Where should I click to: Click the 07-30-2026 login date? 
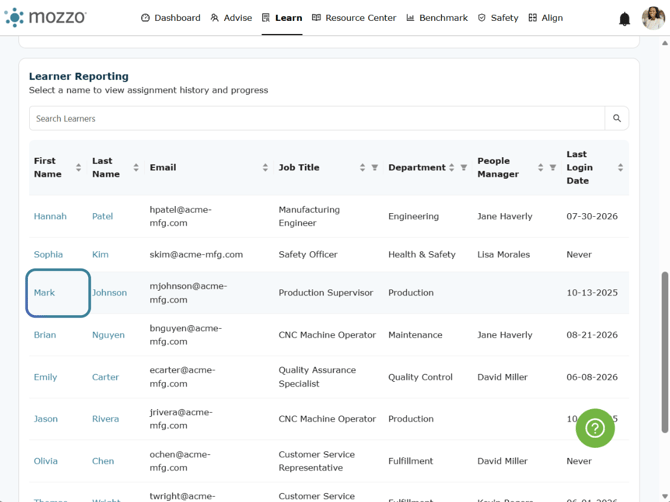592,216
